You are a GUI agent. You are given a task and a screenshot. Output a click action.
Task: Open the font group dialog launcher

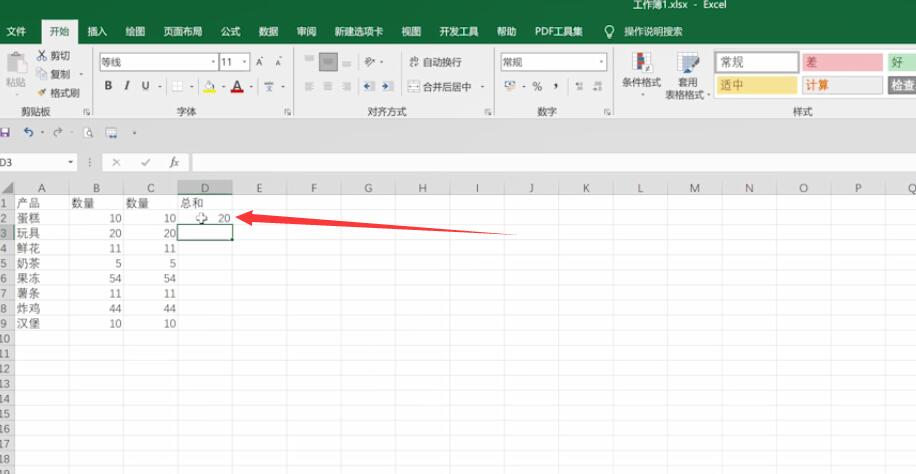(x=287, y=112)
